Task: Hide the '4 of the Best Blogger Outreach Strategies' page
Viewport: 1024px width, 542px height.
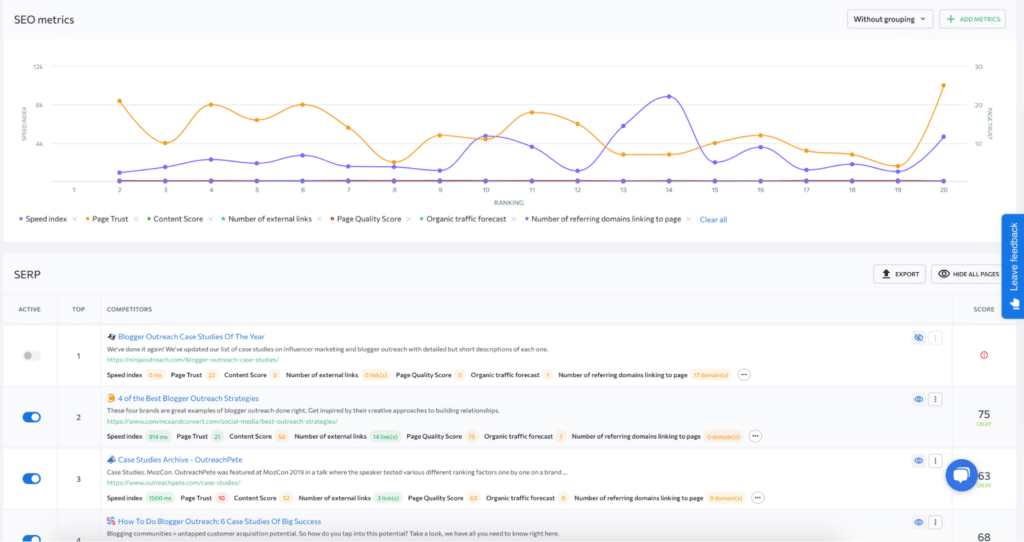Action: tap(918, 399)
